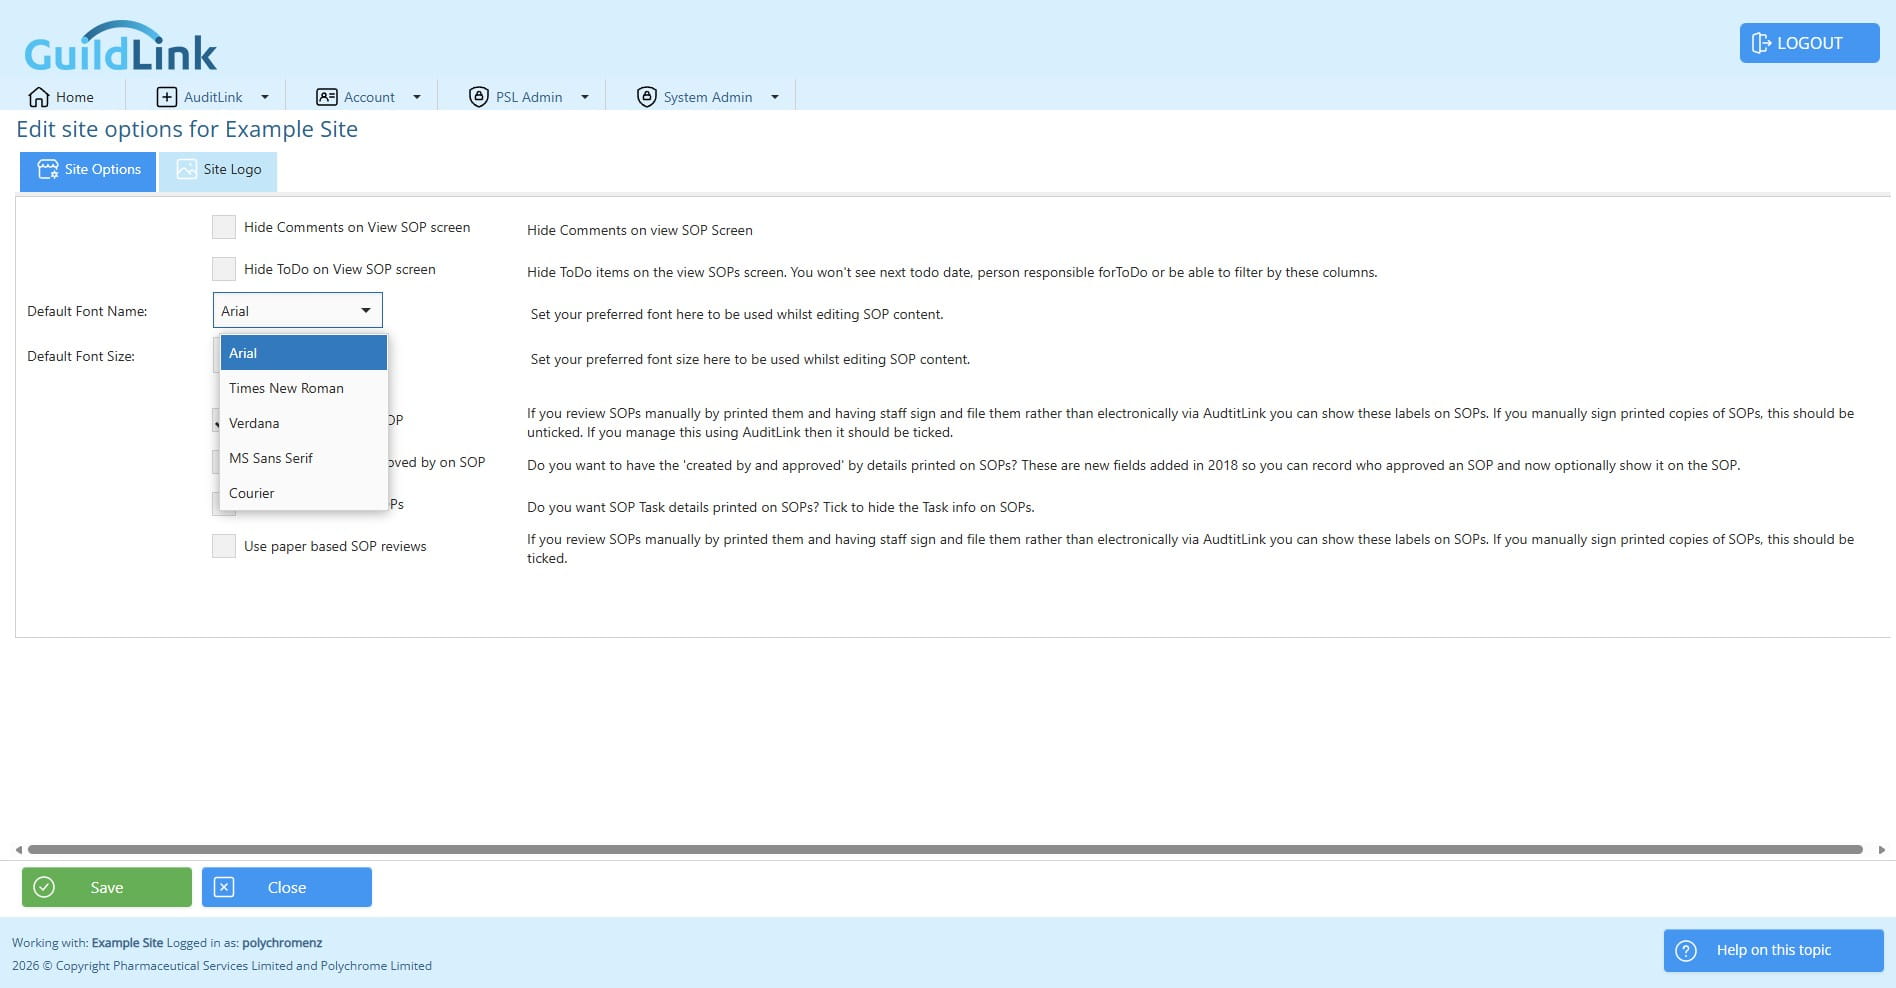Click the Logout door icon
Screen dimensions: 1896x988
coord(1762,43)
